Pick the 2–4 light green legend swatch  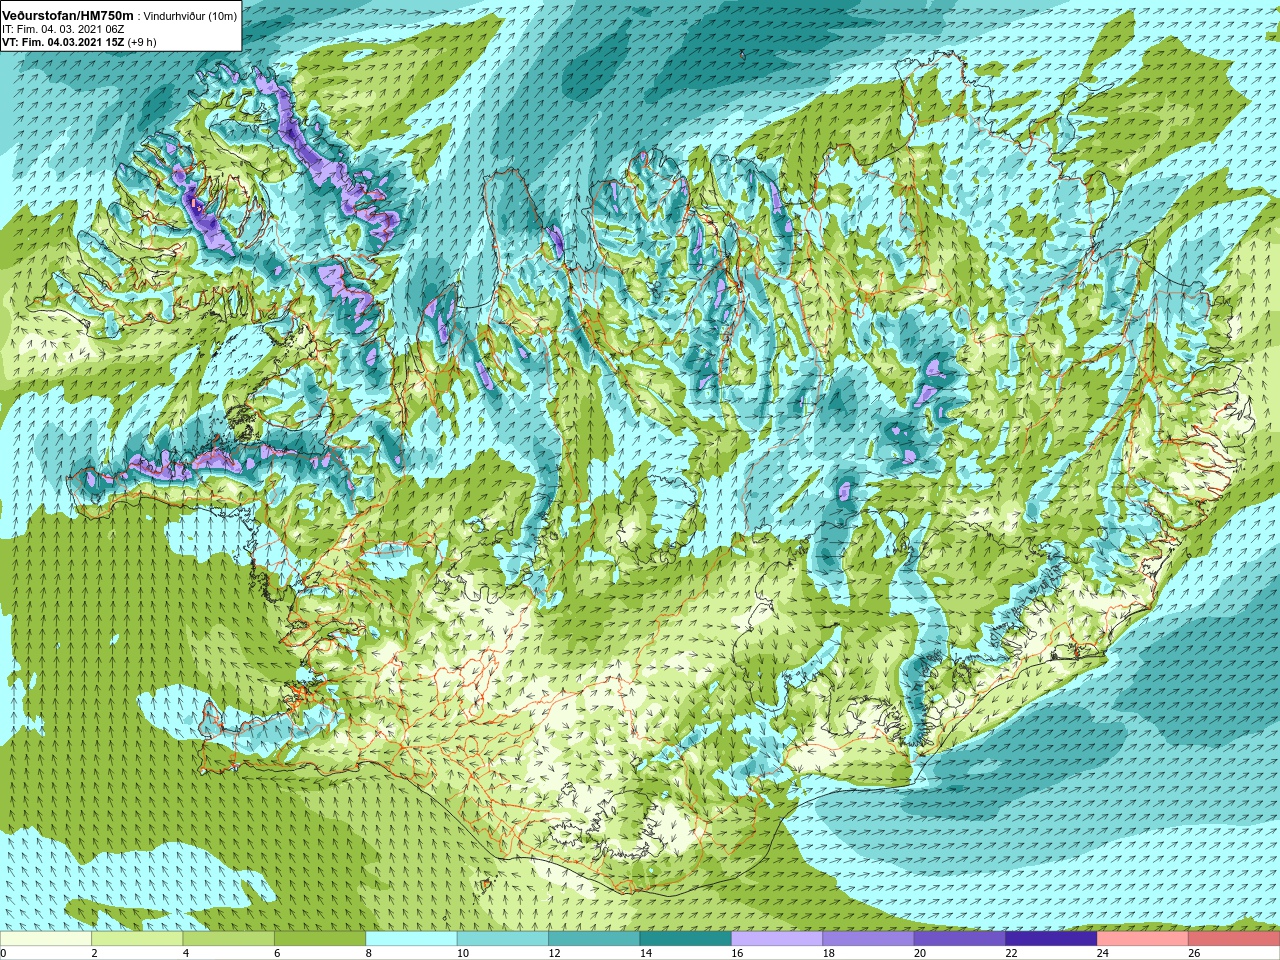[137, 939]
